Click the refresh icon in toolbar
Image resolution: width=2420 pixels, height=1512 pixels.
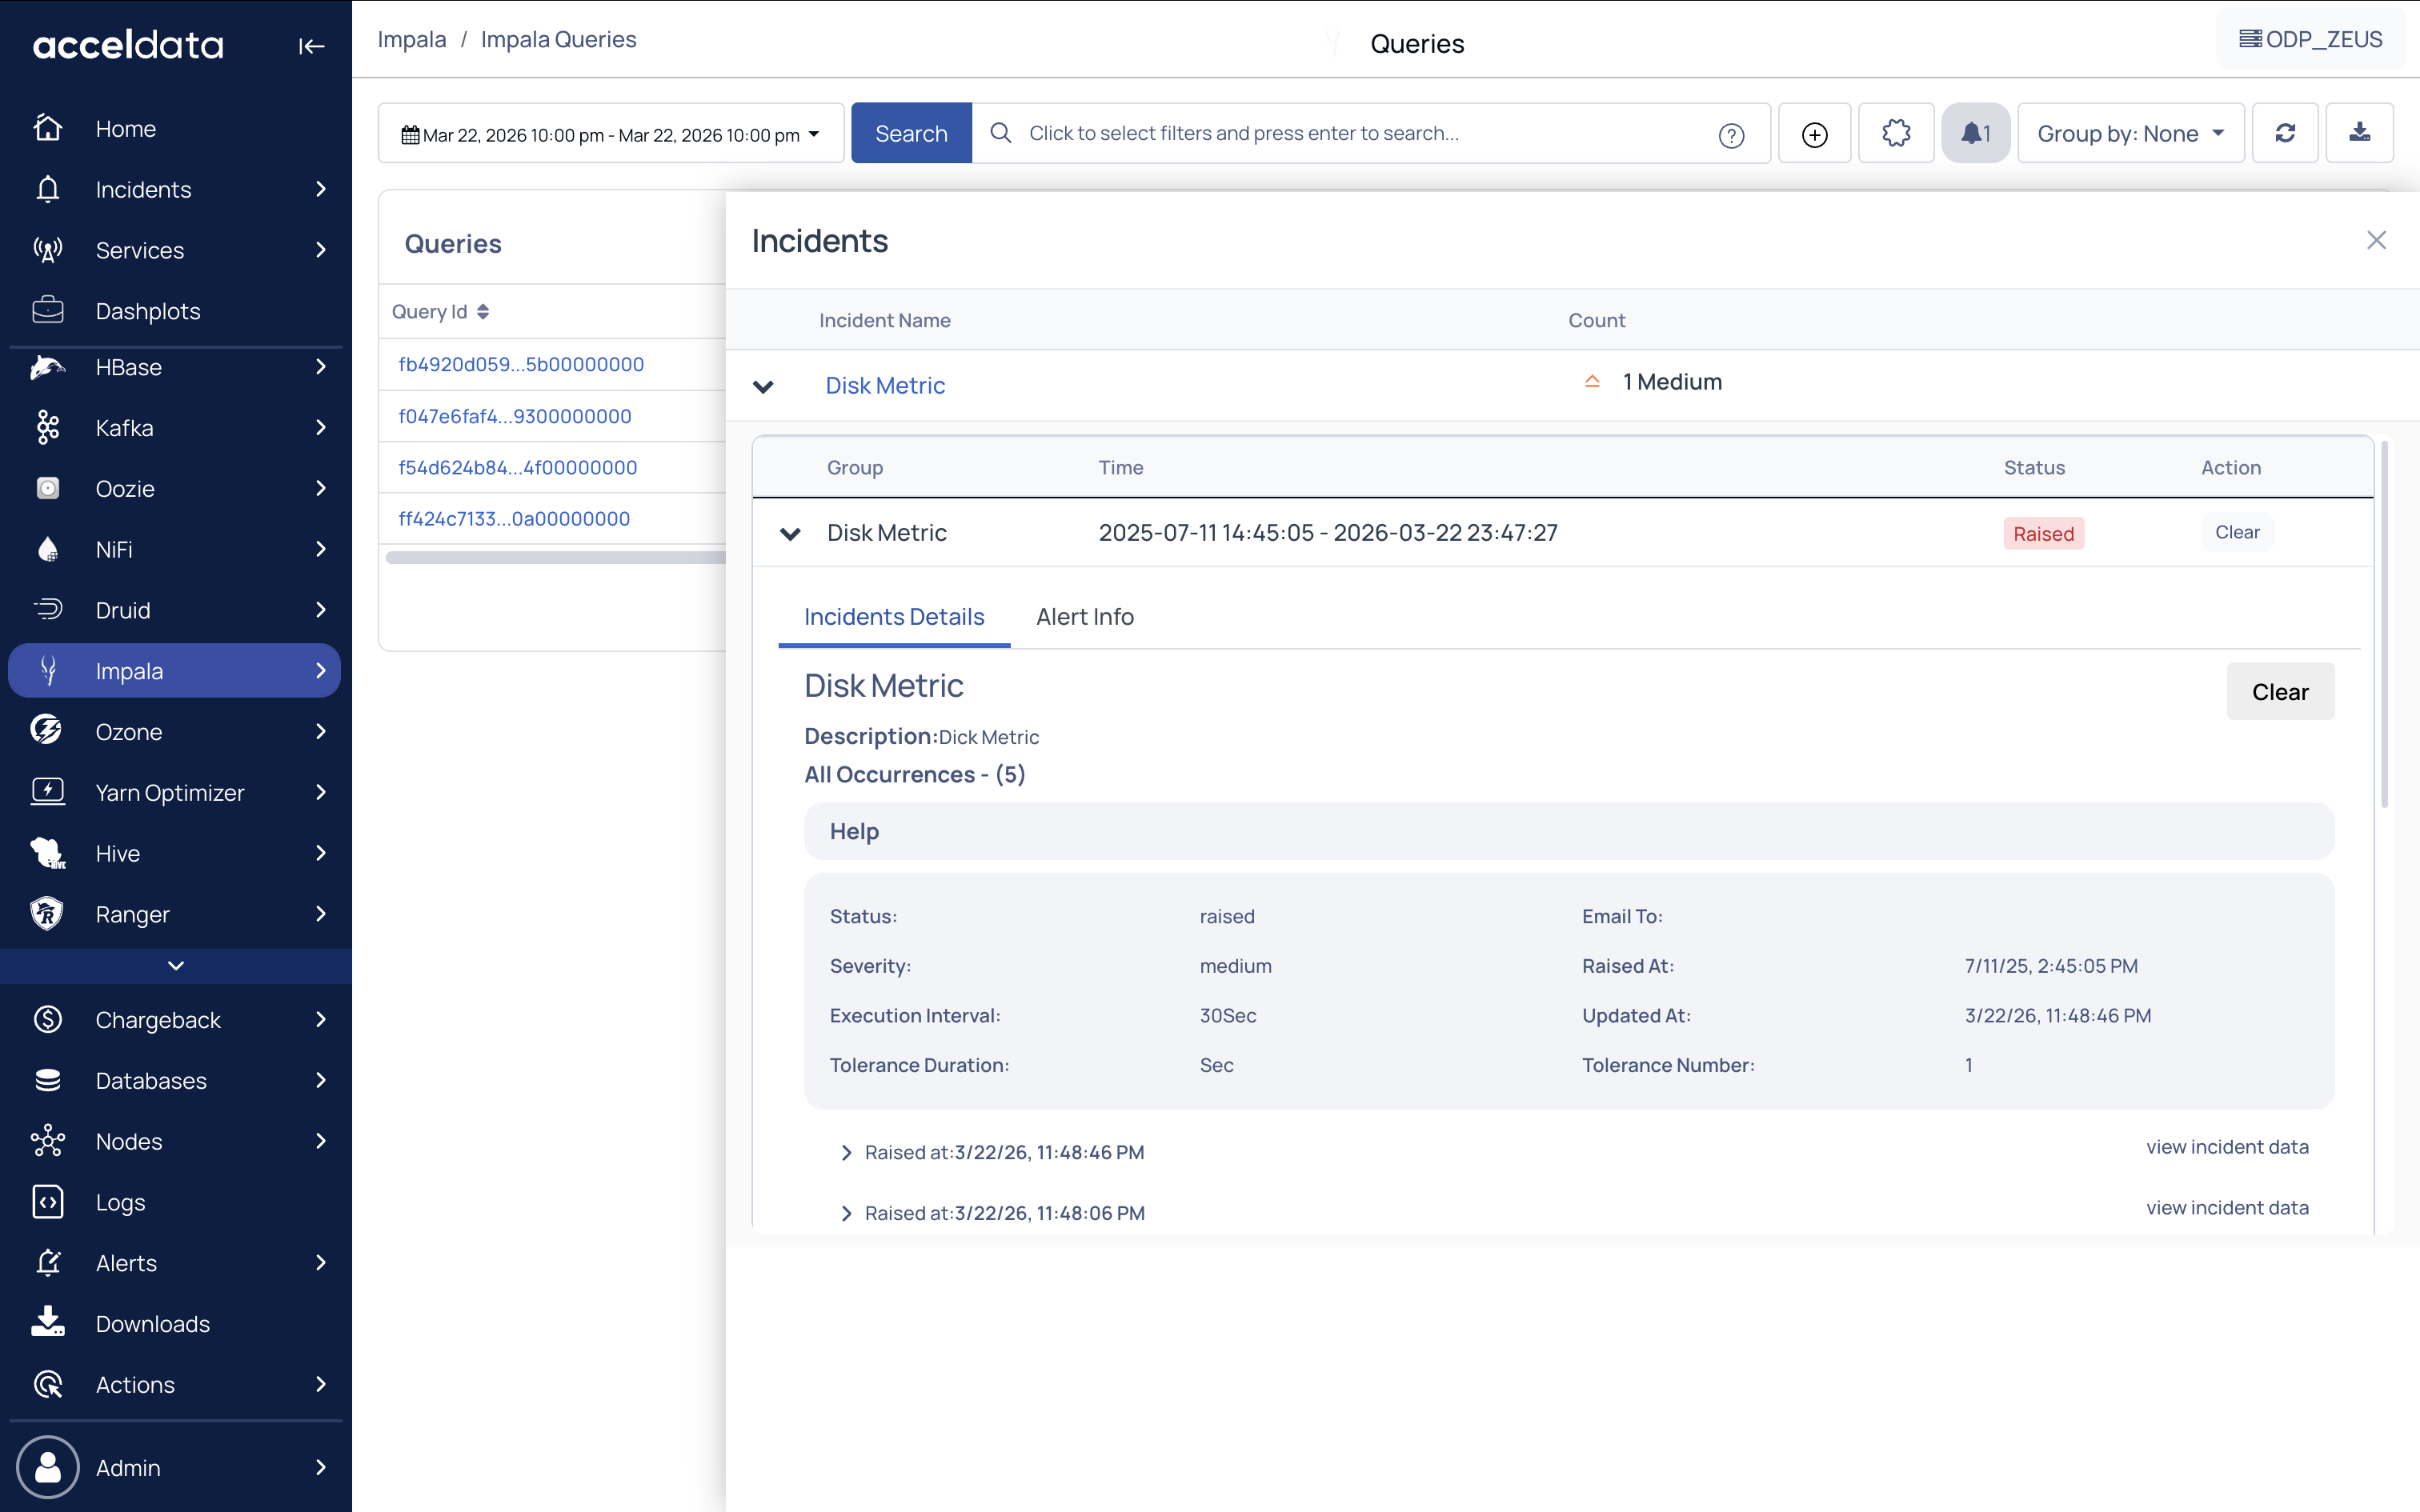tap(2285, 133)
